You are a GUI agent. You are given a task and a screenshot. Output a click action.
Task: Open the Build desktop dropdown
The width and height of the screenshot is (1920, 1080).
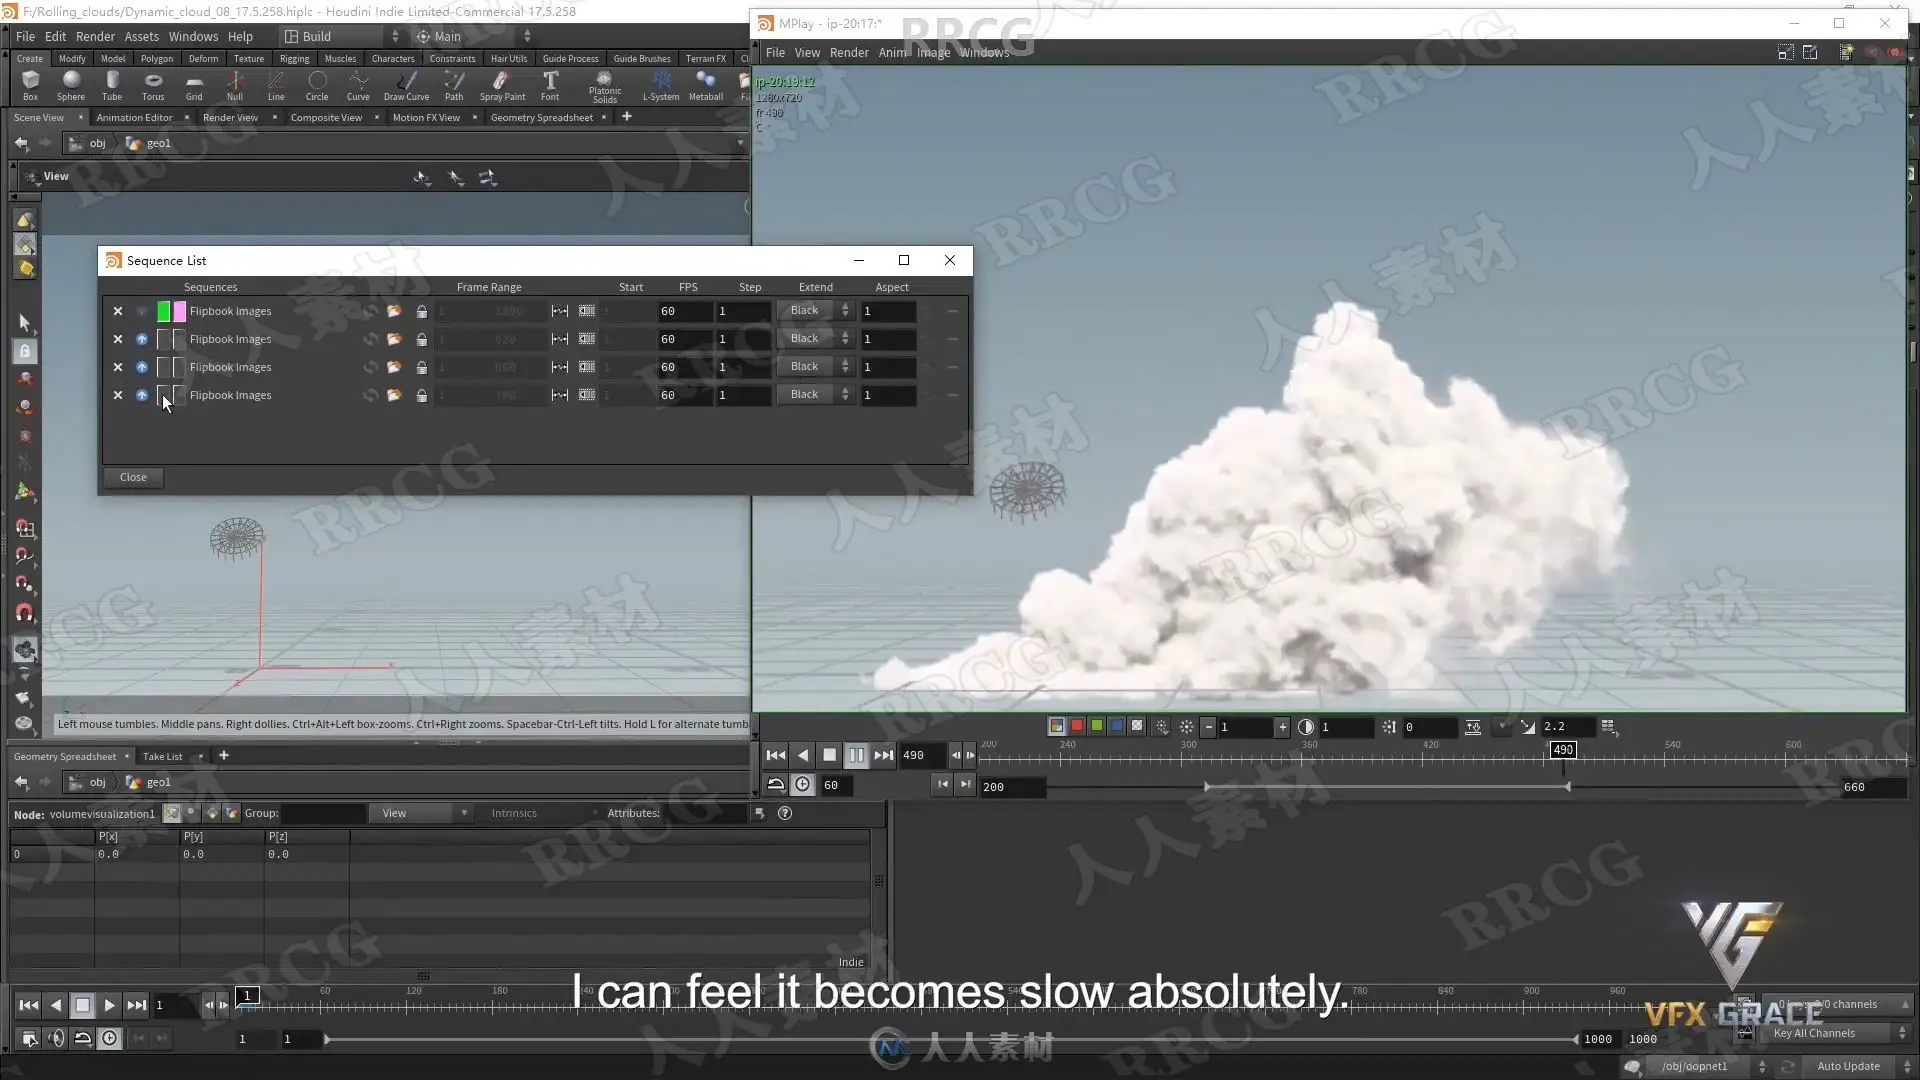tap(342, 36)
